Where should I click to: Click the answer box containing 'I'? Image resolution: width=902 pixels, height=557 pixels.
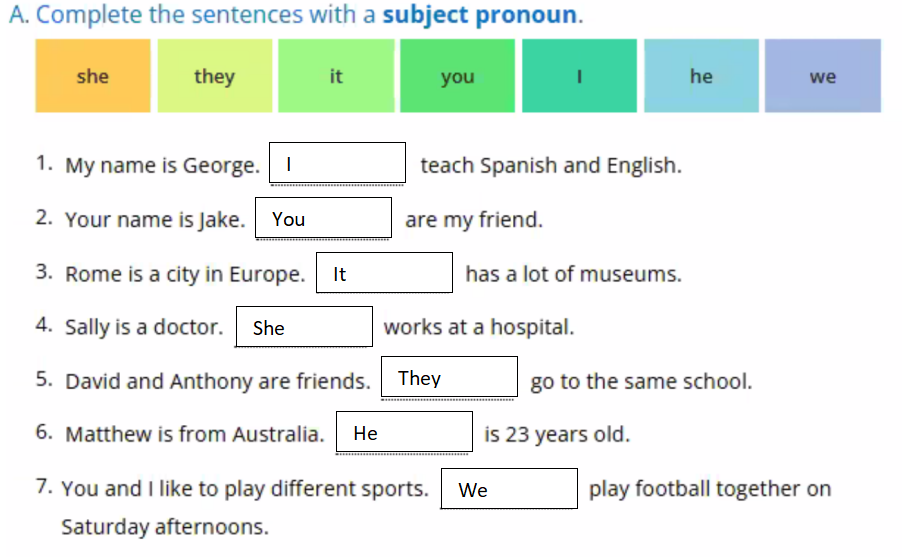[x=337, y=164]
